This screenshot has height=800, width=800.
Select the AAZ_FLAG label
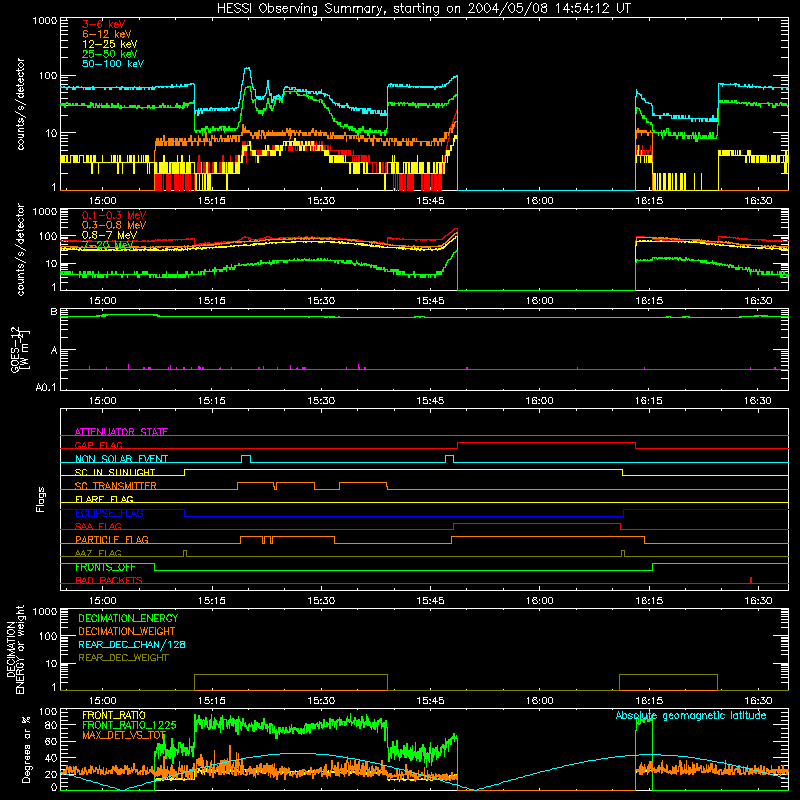[x=98, y=553]
